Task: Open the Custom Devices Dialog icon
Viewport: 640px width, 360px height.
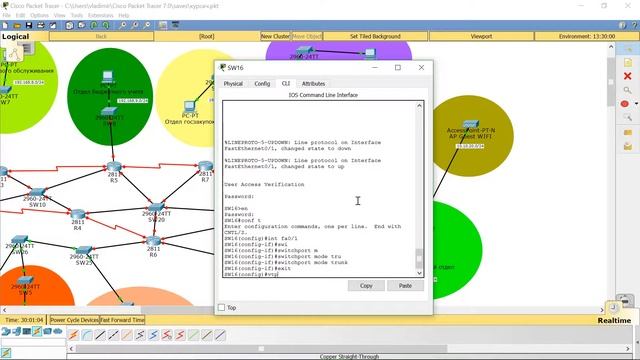Action: coord(176,25)
